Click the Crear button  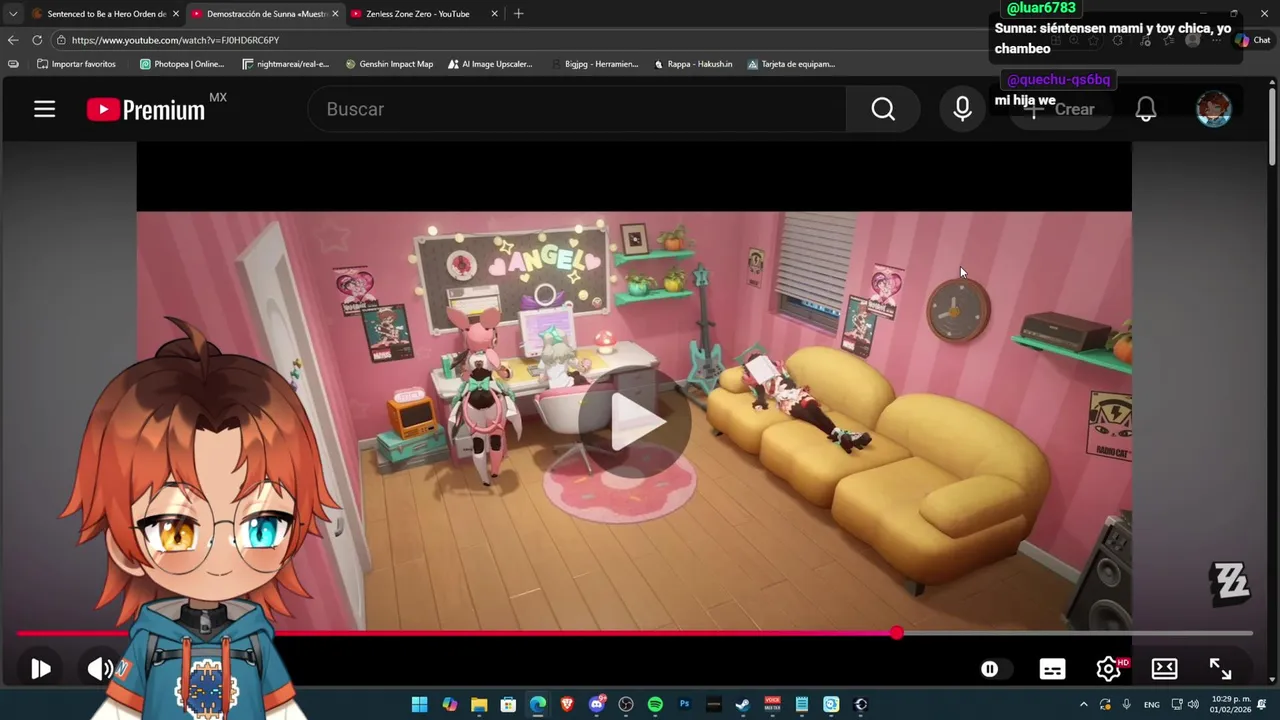point(1061,109)
